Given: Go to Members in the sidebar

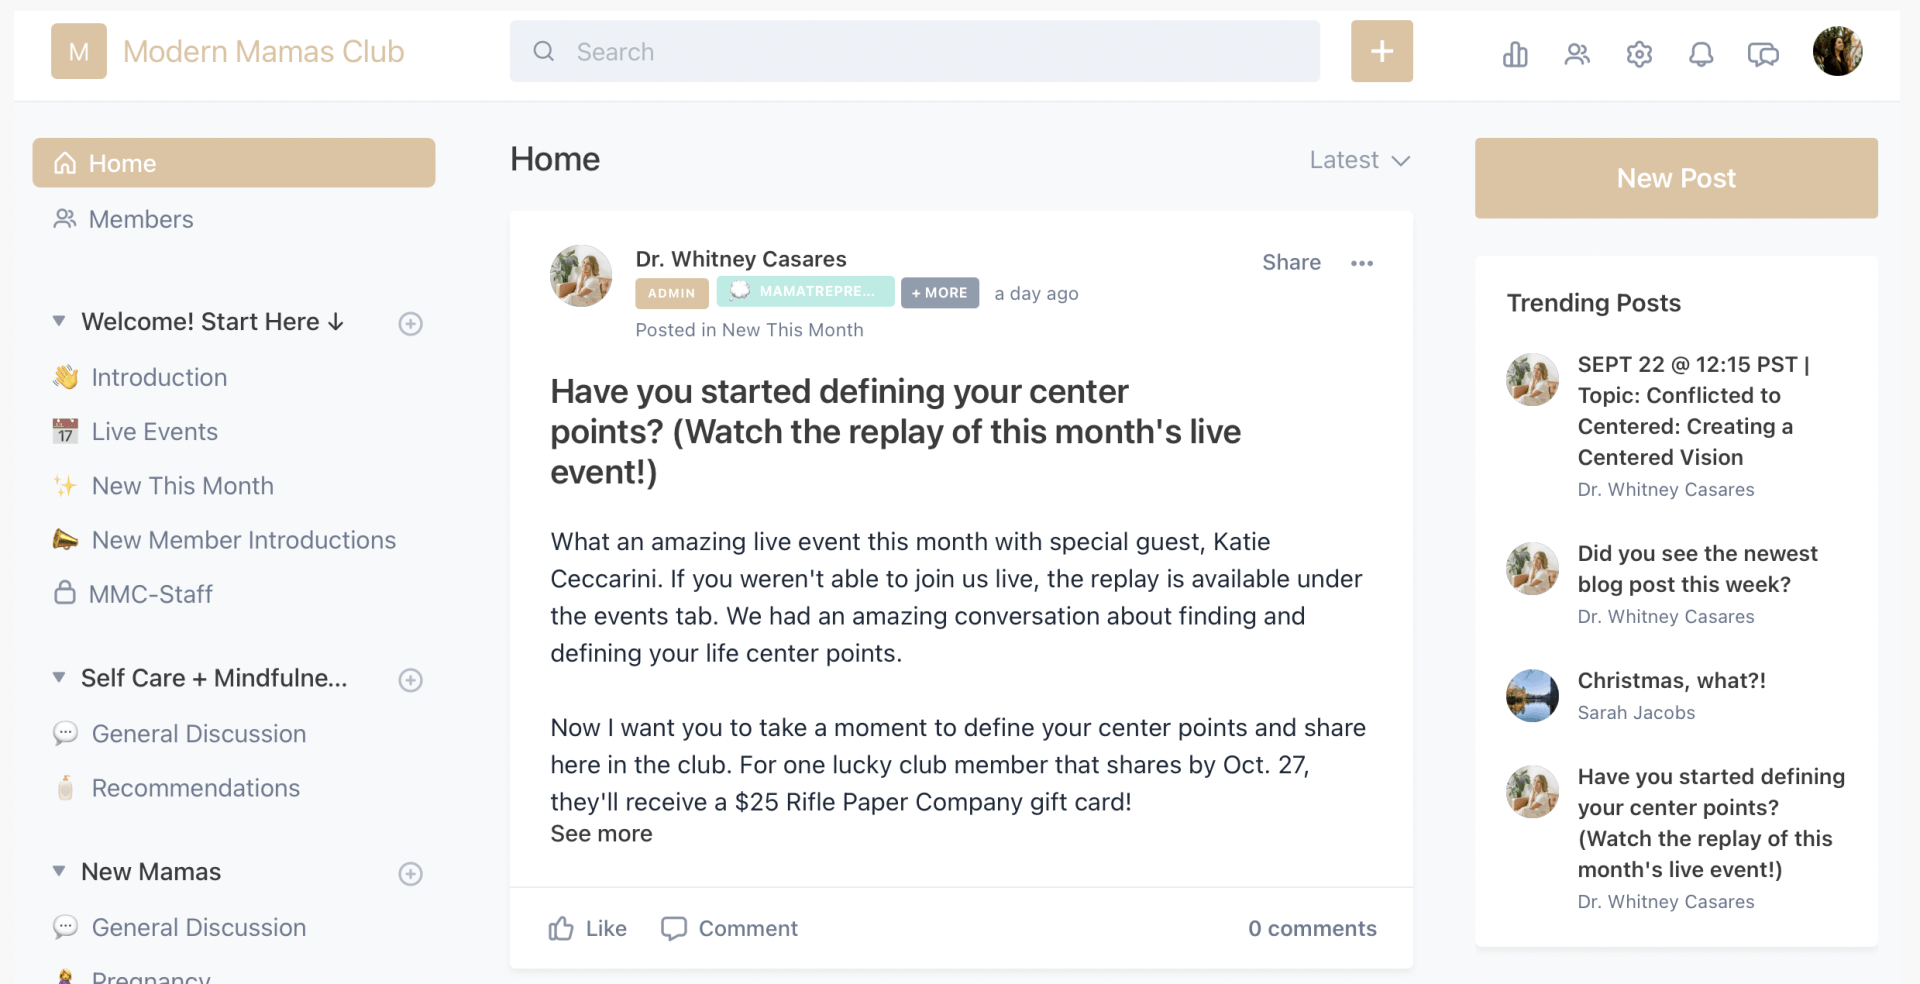Looking at the screenshot, I should click(x=140, y=219).
